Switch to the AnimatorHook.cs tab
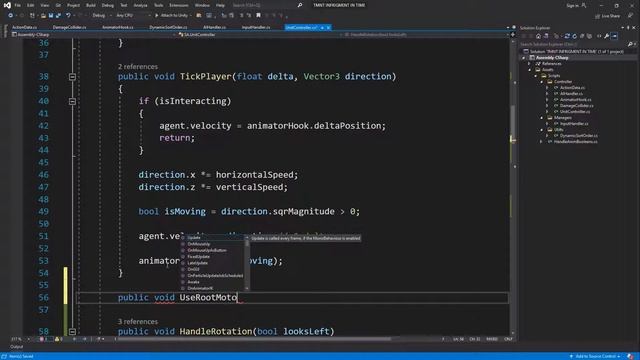Screen dimensions: 640x360 tap(118, 27)
